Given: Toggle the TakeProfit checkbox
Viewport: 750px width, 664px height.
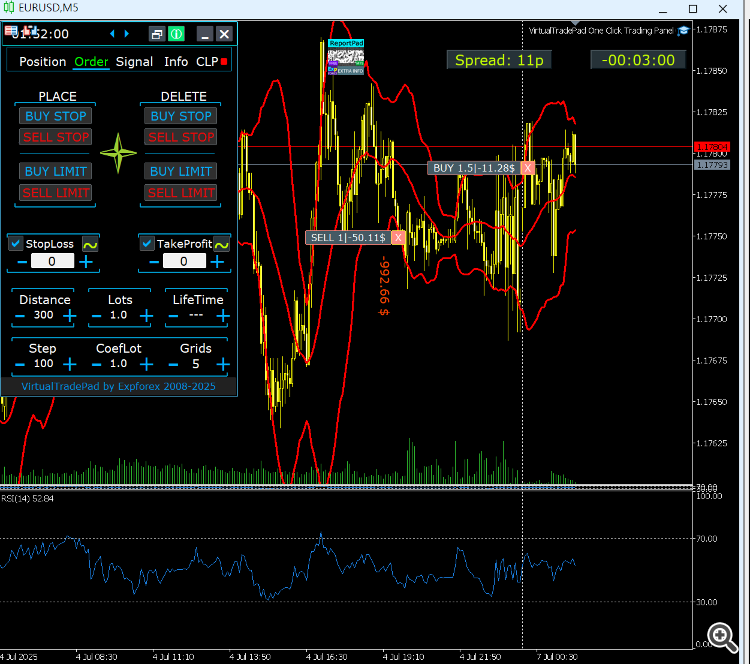Looking at the screenshot, I should (x=147, y=243).
